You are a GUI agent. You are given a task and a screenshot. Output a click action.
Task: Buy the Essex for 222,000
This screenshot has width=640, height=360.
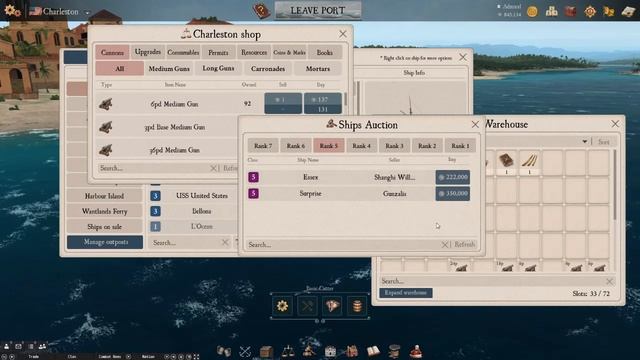coord(453,177)
